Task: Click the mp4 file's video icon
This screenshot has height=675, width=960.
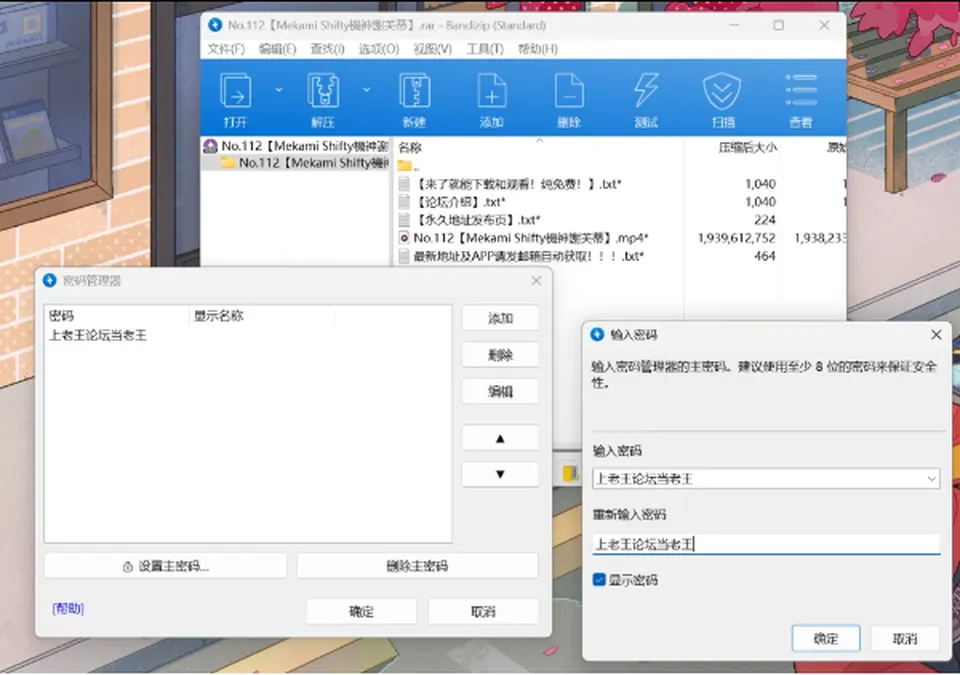Action: coord(404,238)
